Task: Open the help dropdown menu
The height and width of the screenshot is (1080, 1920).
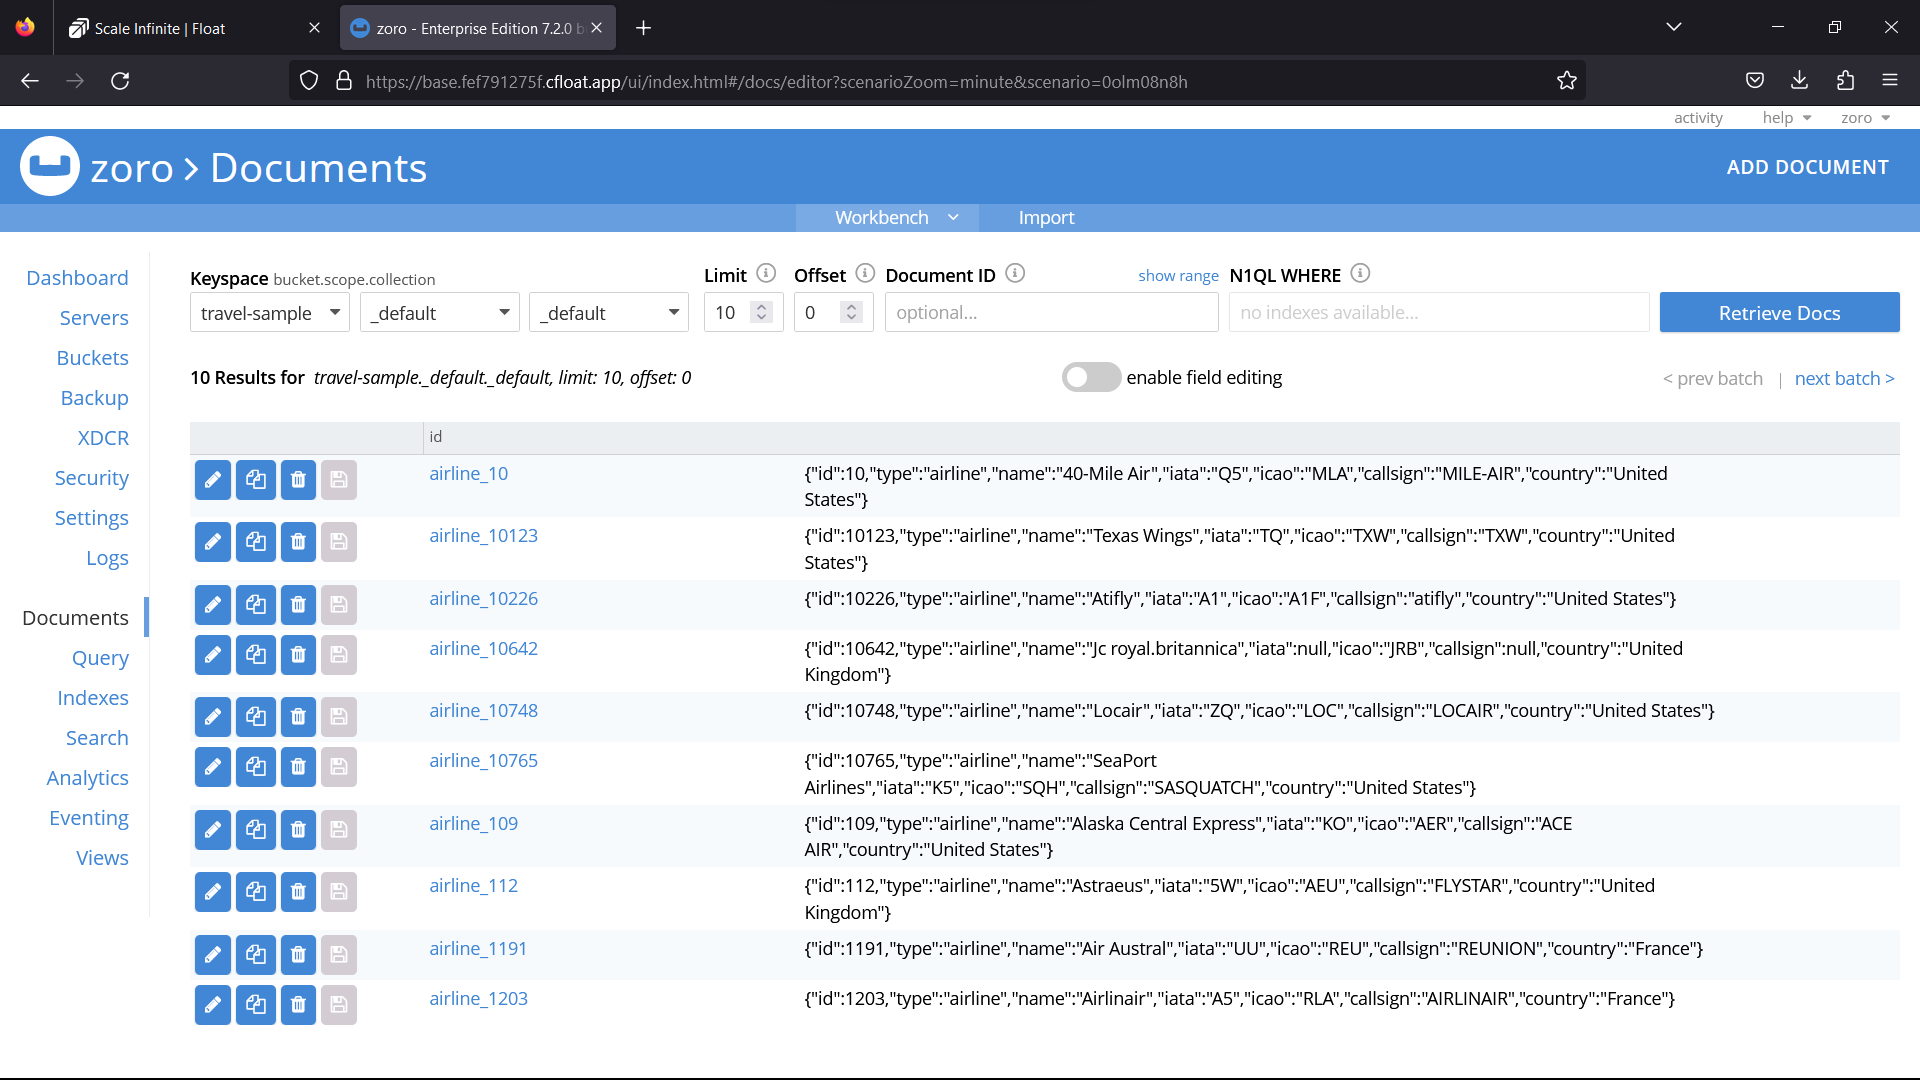Action: pyautogui.click(x=1787, y=118)
